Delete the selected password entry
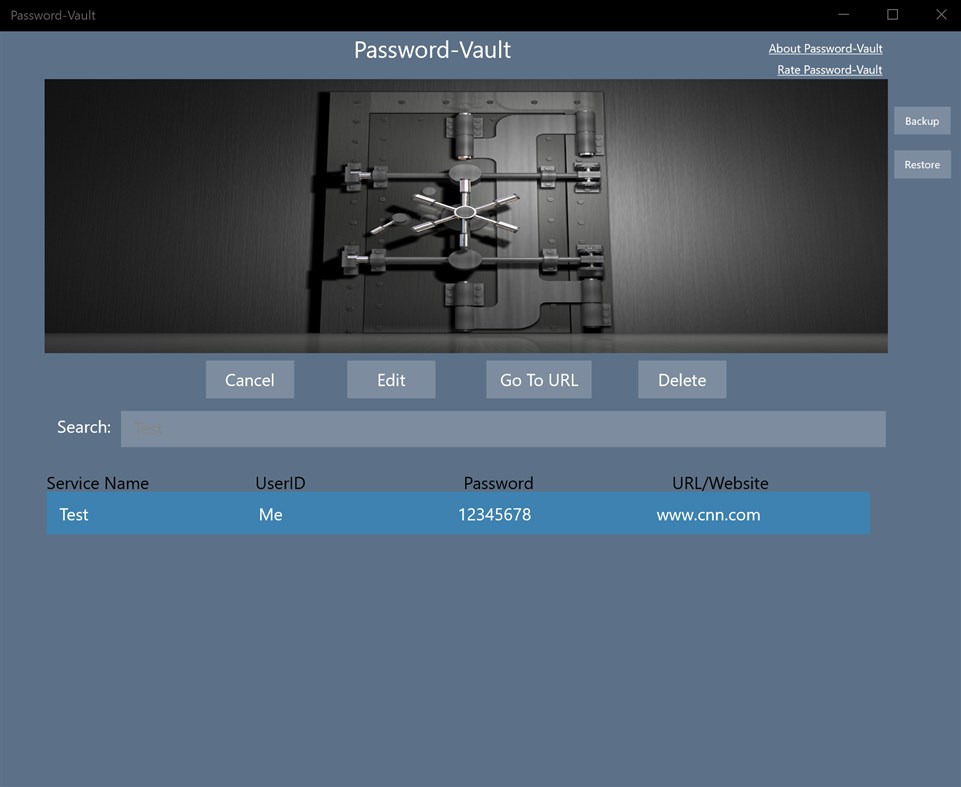This screenshot has width=961, height=787. coord(682,379)
